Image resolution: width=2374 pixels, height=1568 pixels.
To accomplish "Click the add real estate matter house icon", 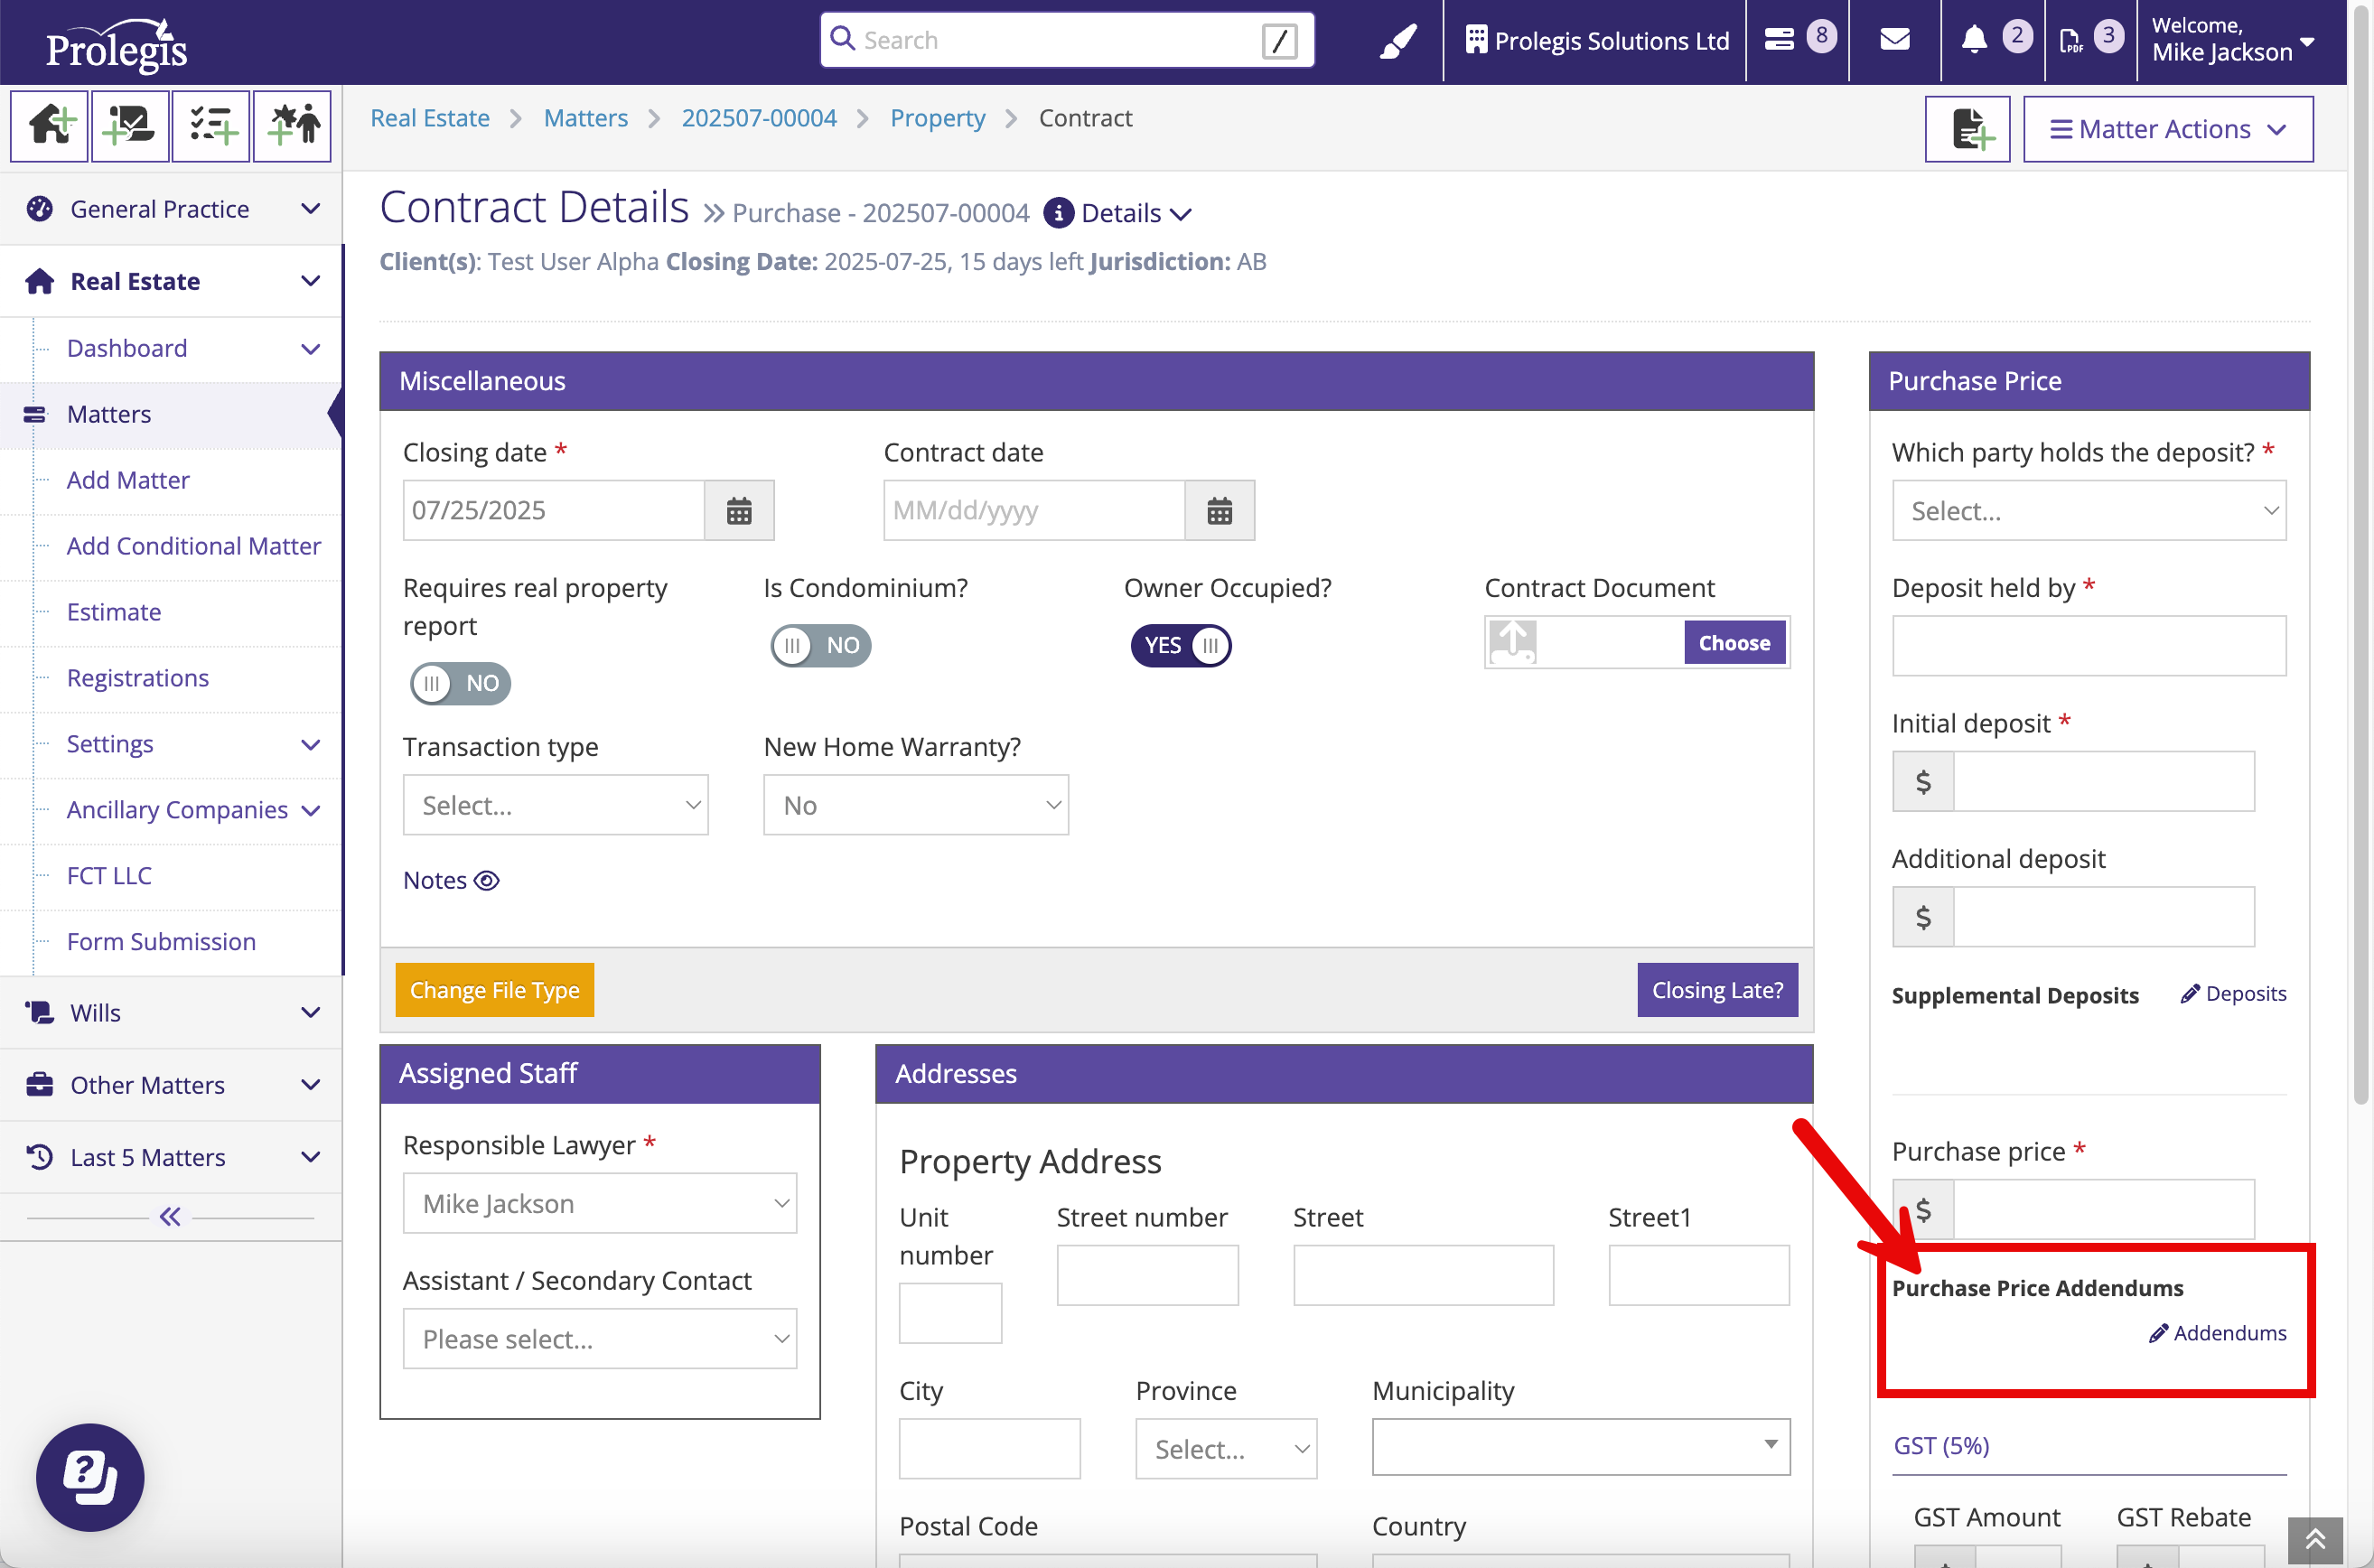I will 50,126.
